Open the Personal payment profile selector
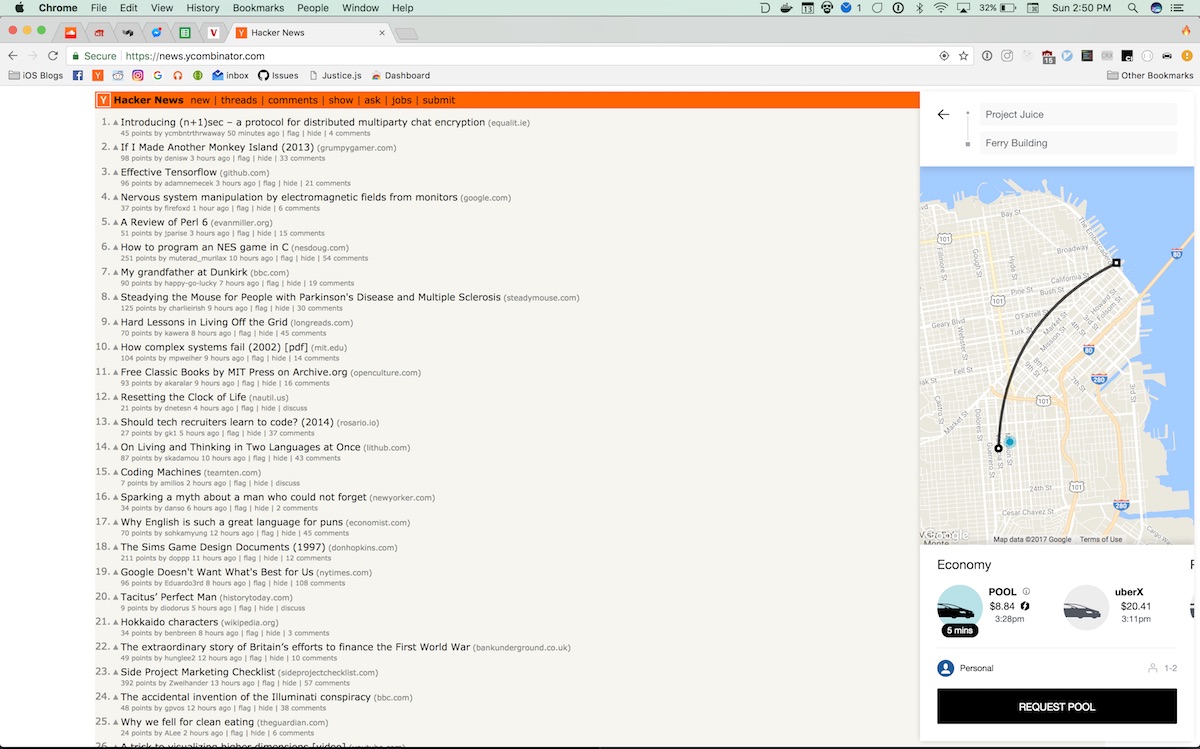The image size is (1200, 749). coord(966,668)
